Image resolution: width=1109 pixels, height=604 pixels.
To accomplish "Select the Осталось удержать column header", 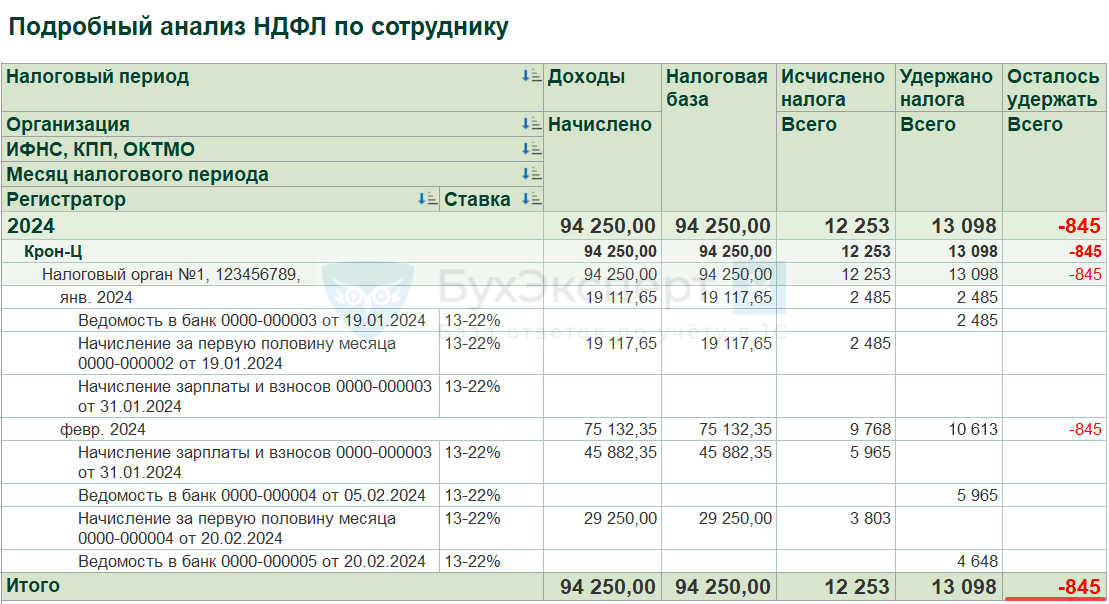I will tap(1053, 88).
